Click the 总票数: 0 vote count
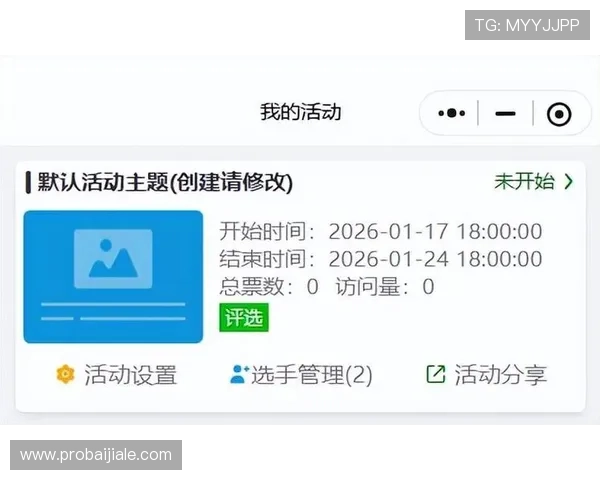600x480 pixels. pos(269,287)
